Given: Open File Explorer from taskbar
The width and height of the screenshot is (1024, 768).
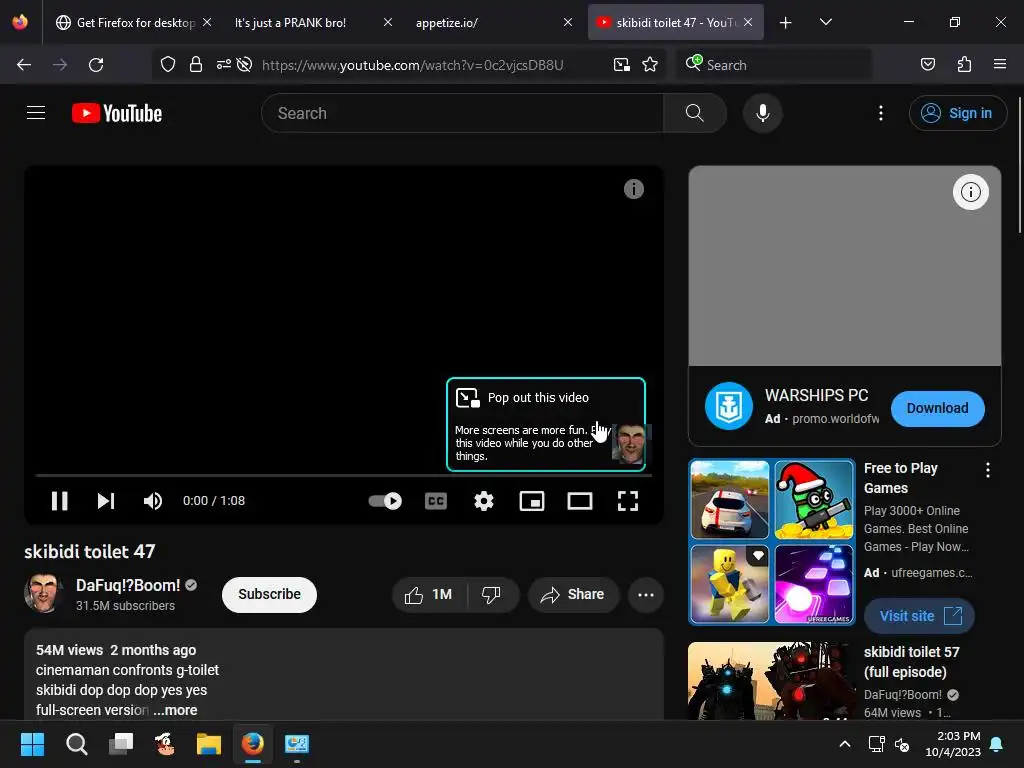Looking at the screenshot, I should tap(209, 744).
